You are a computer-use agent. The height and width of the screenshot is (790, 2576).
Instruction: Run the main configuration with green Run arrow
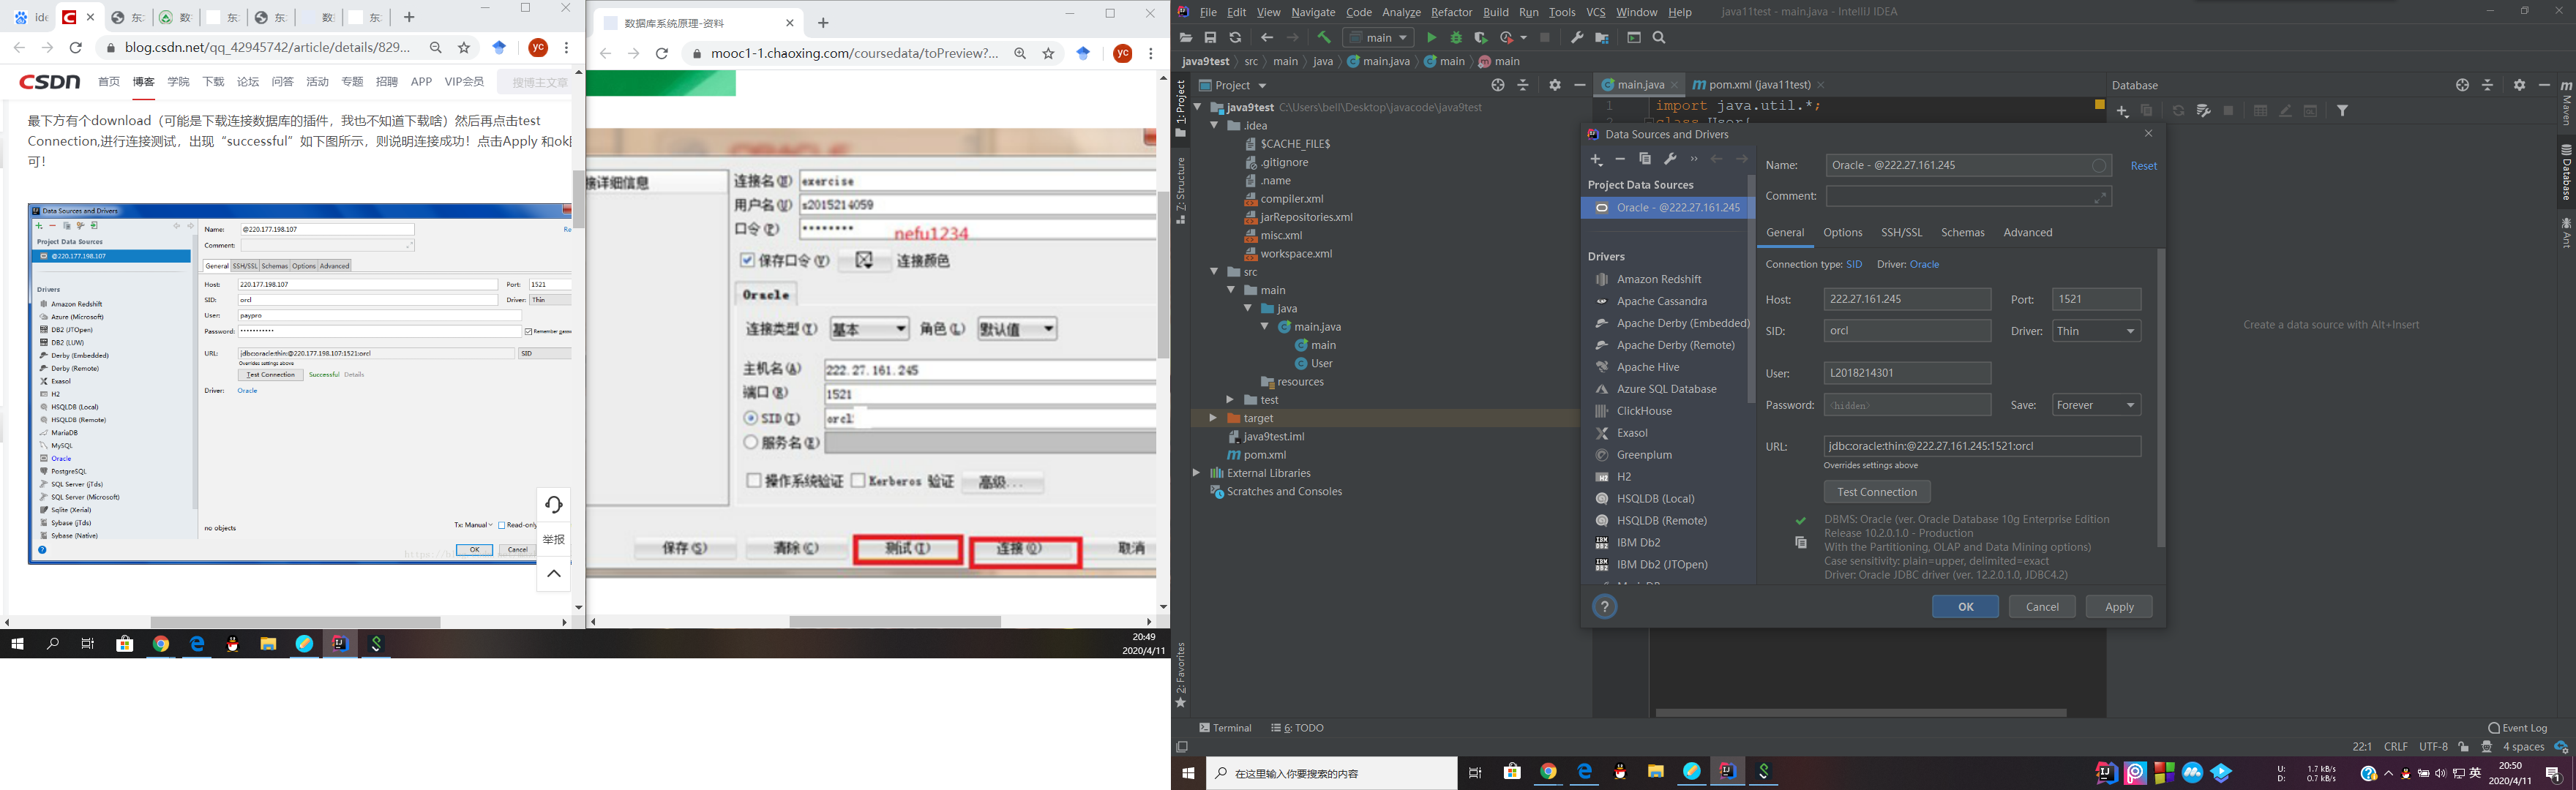tap(1432, 37)
